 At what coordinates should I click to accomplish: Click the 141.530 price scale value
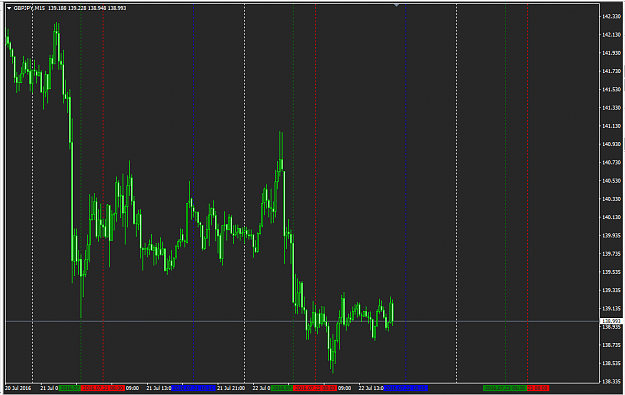click(x=612, y=89)
